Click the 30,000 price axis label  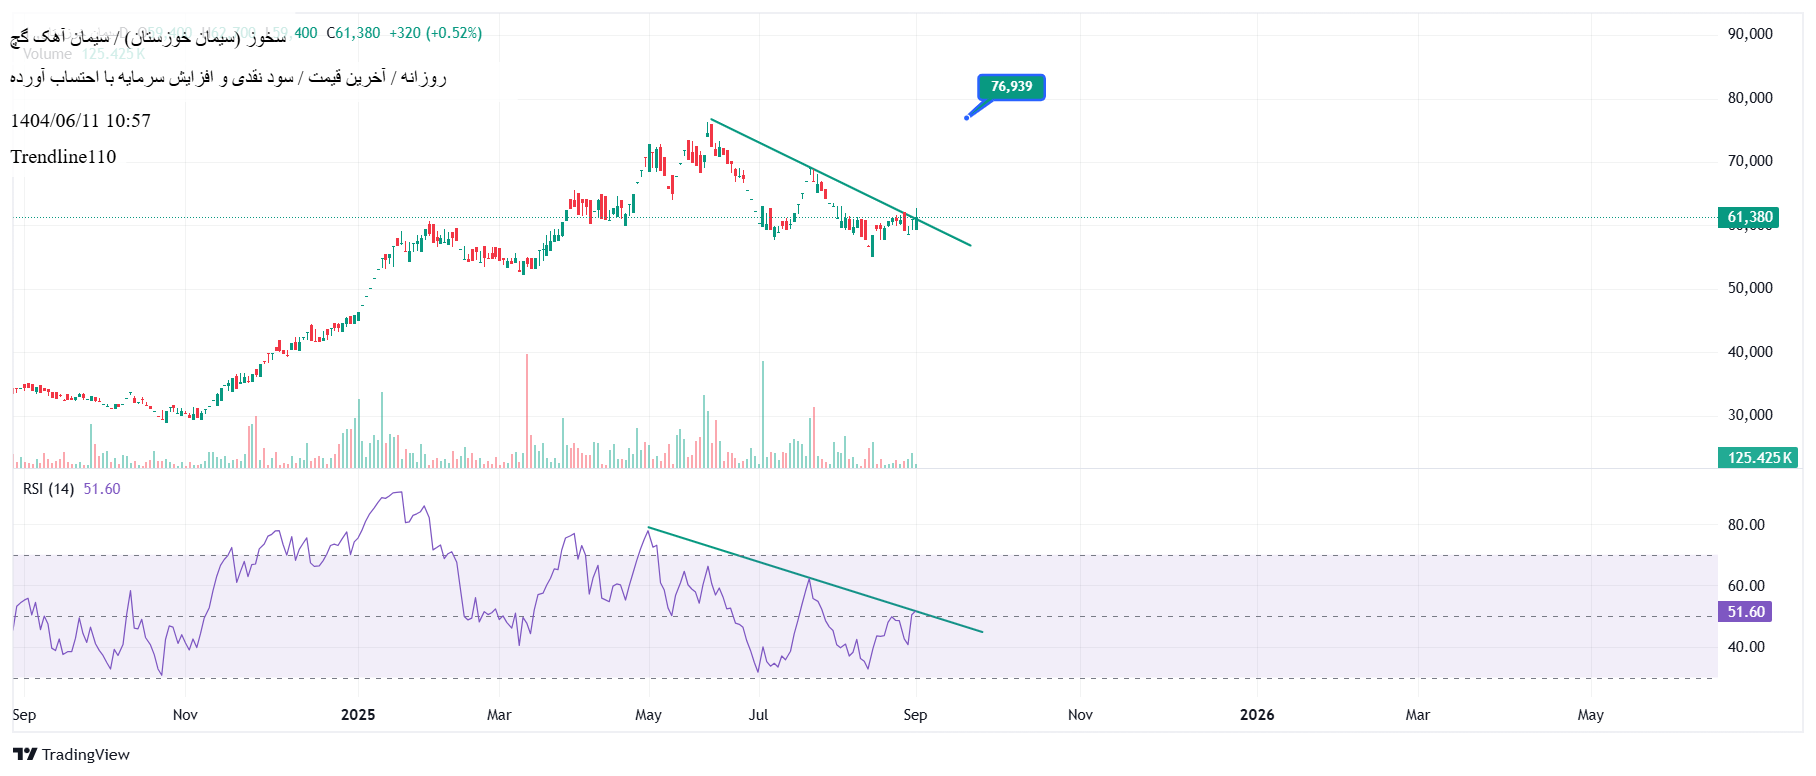pyautogui.click(x=1750, y=415)
